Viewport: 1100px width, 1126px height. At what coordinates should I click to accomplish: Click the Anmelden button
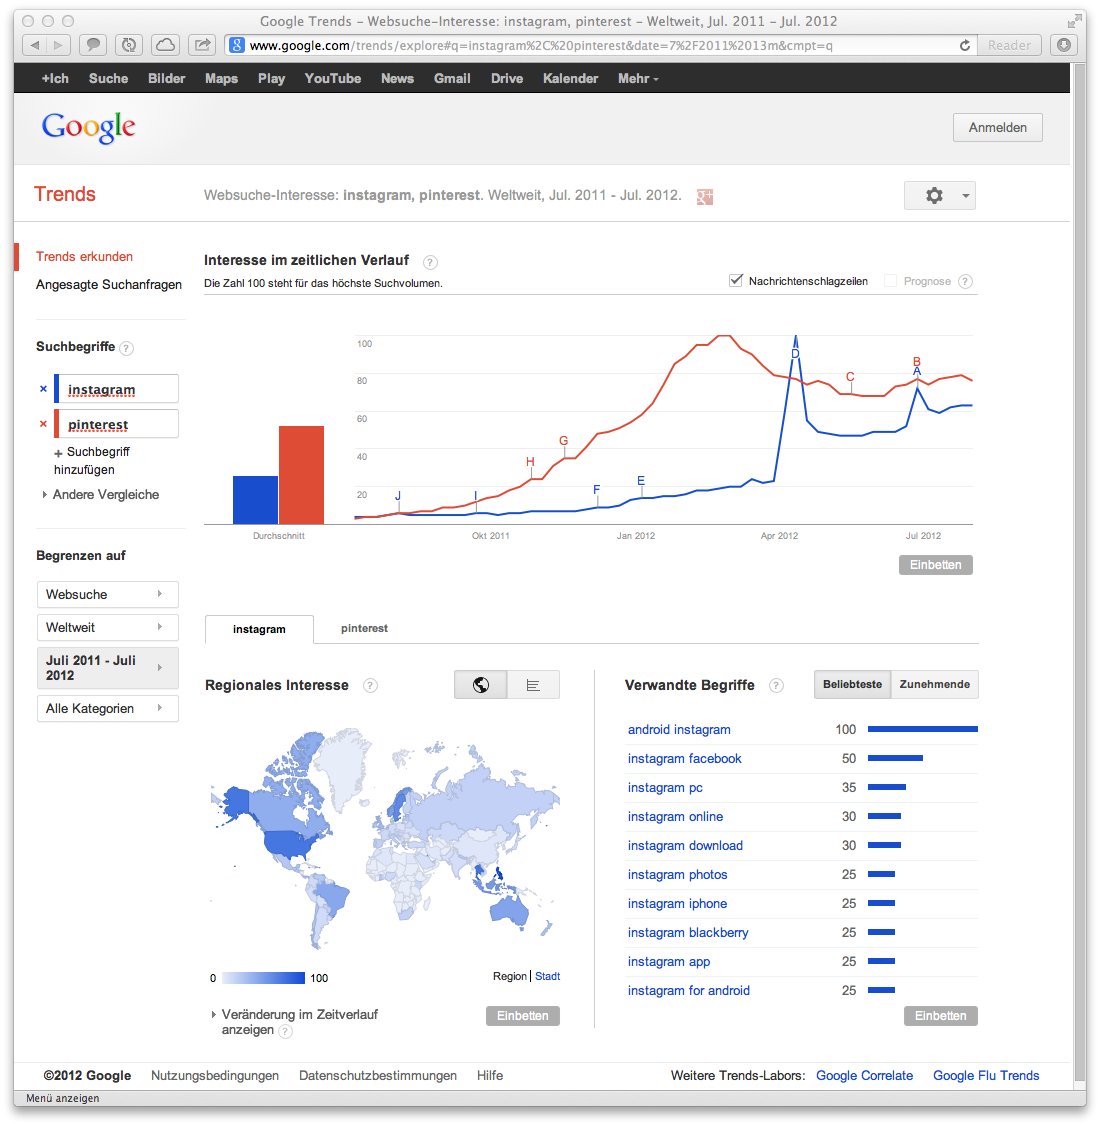click(x=997, y=127)
